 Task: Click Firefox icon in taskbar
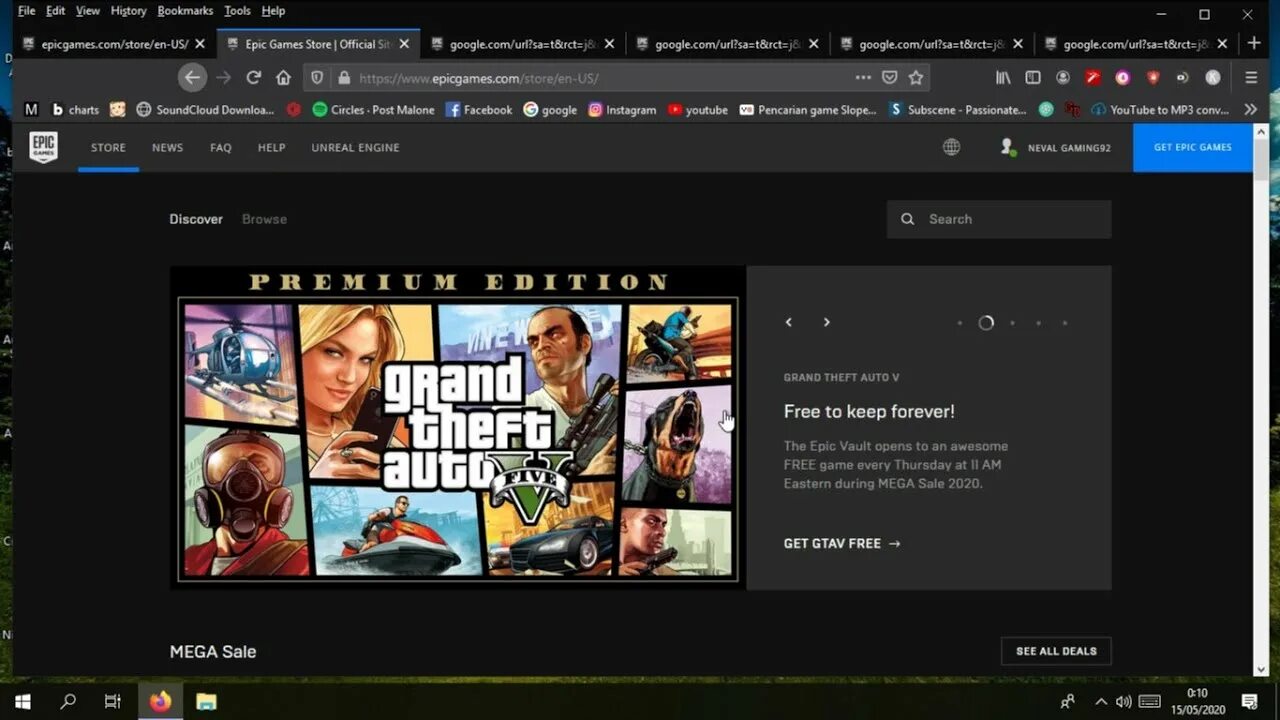(x=160, y=701)
